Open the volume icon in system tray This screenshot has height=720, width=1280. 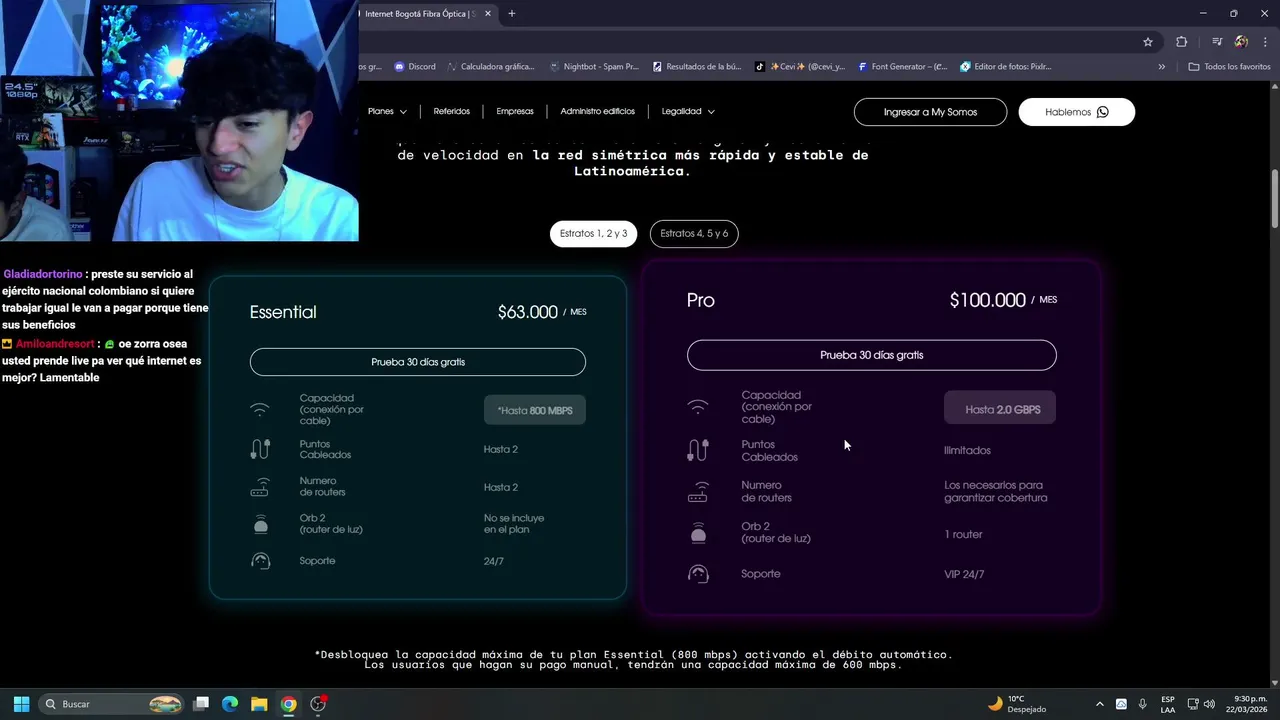pyautogui.click(x=1210, y=704)
